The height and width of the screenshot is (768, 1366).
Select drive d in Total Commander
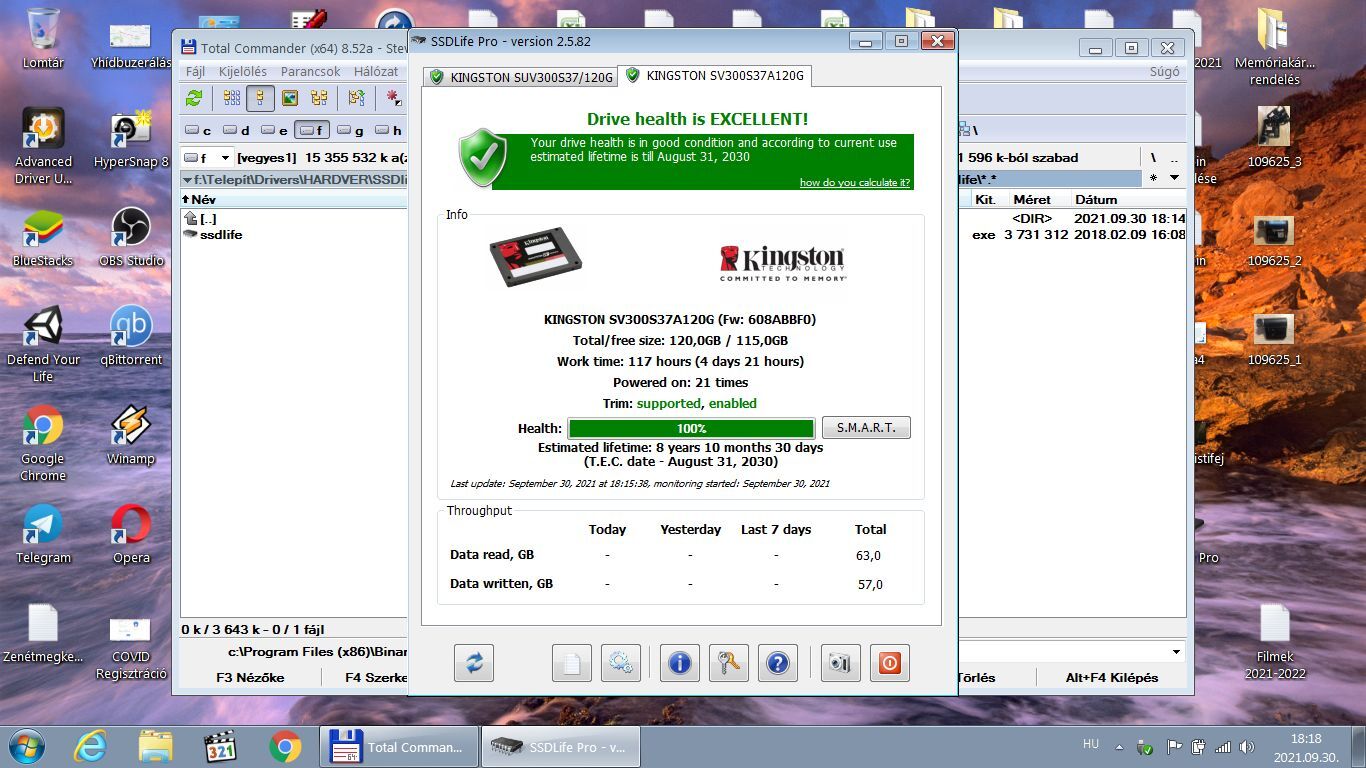(236, 130)
